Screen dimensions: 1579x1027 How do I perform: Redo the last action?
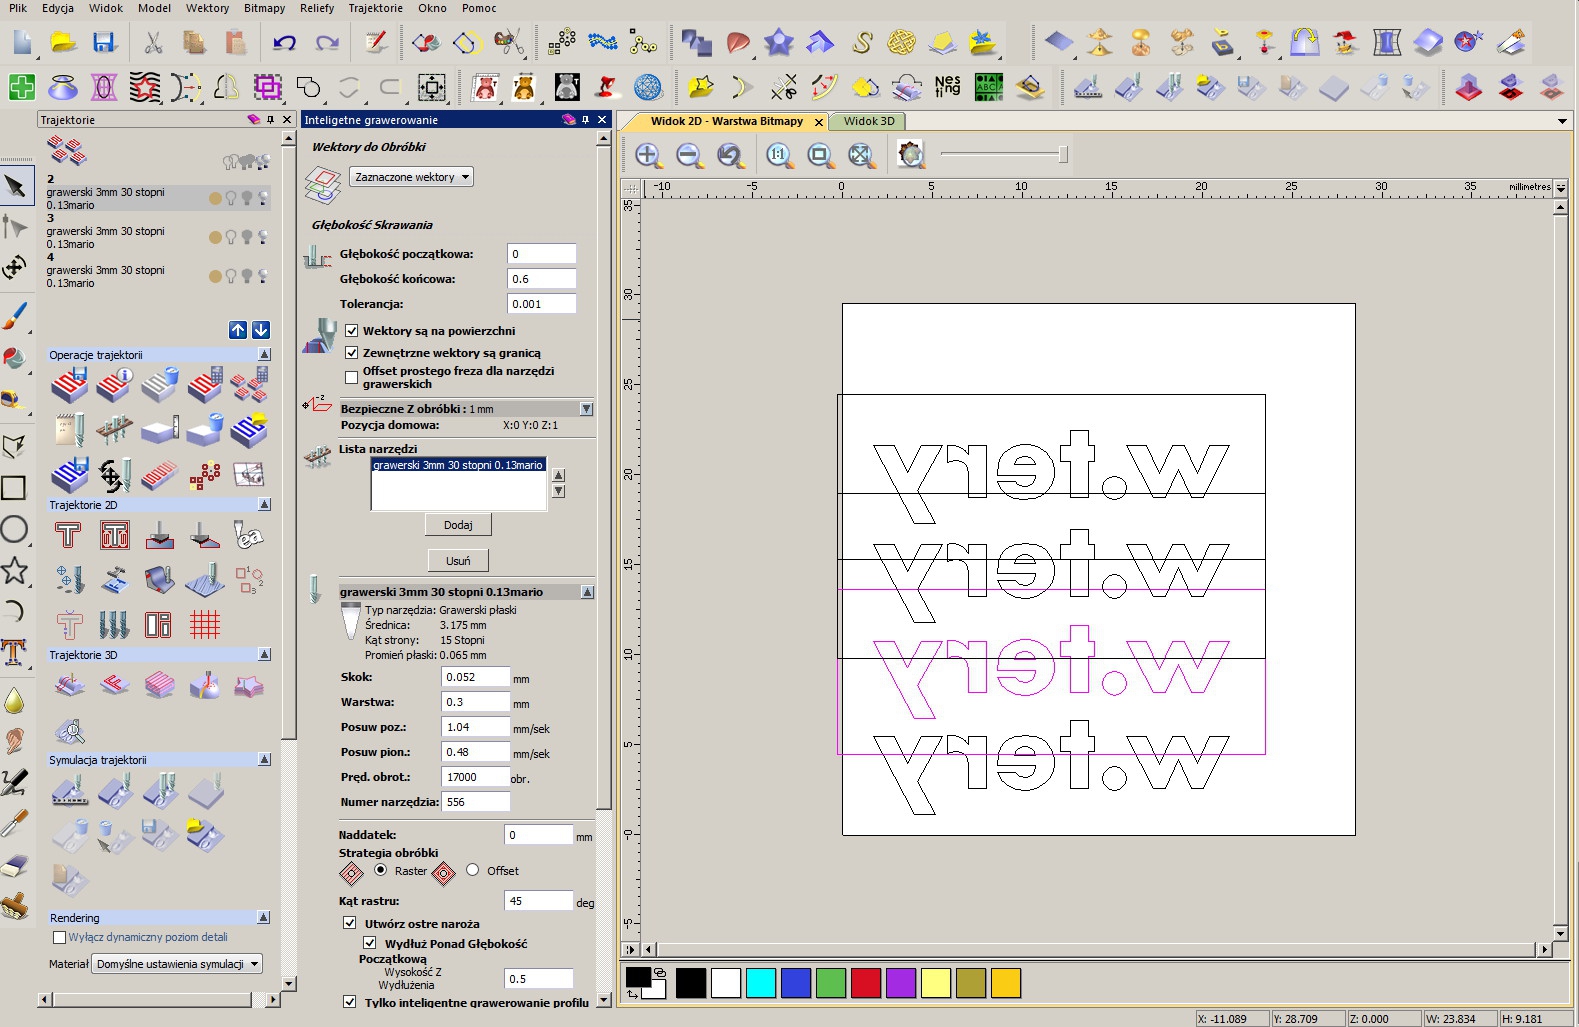tap(327, 42)
